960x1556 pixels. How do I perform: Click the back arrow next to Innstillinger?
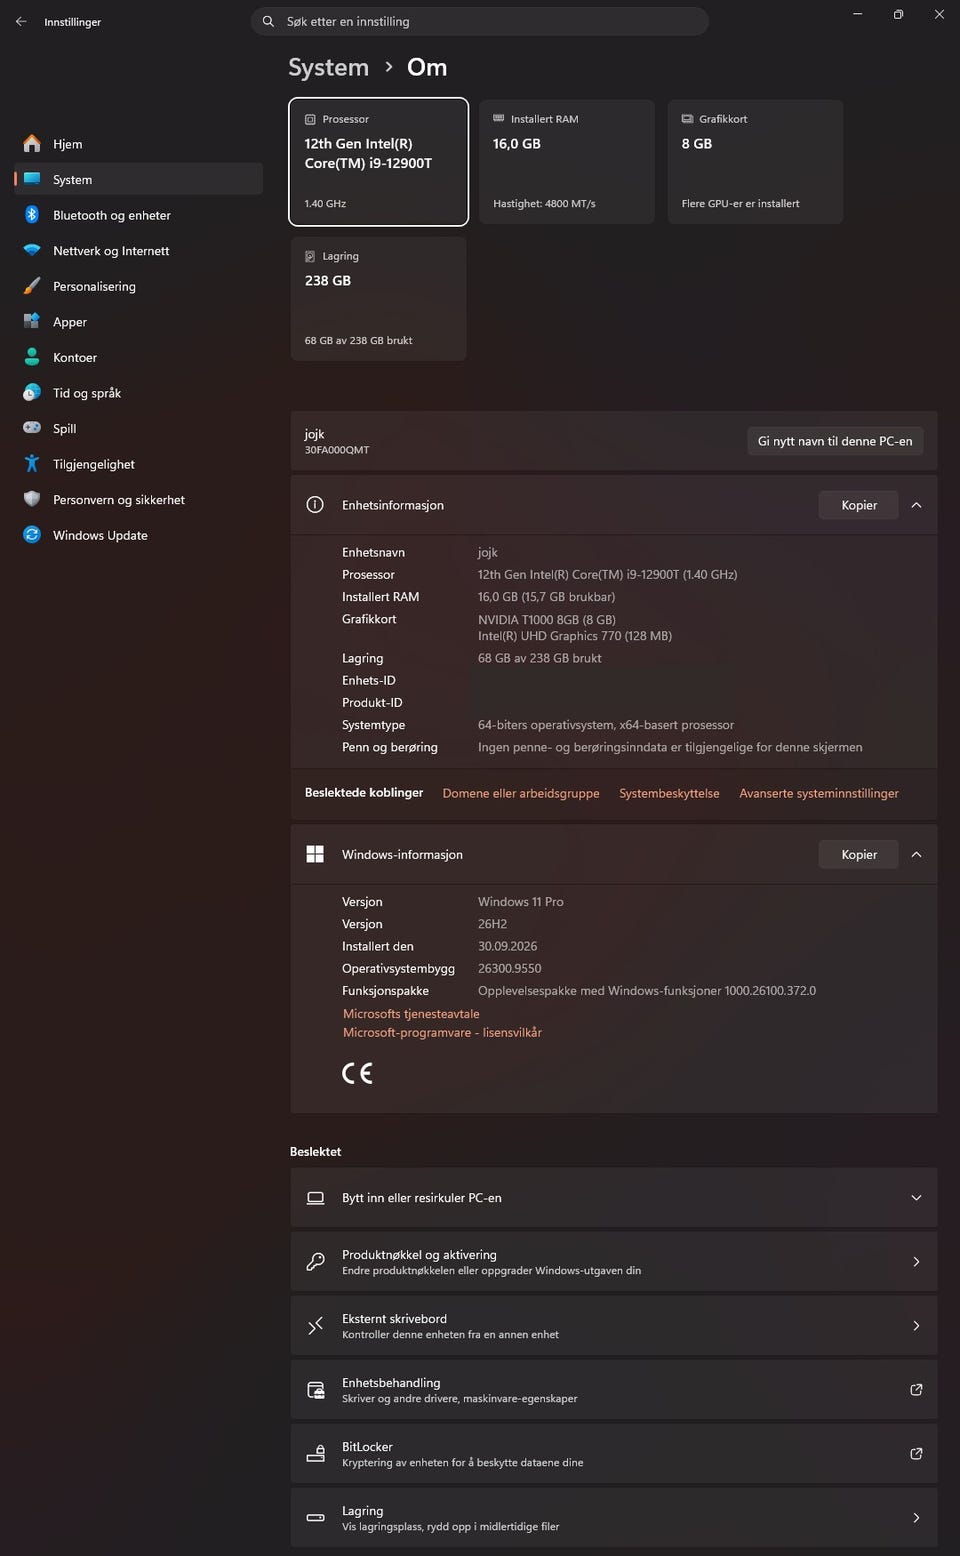[x=21, y=21]
